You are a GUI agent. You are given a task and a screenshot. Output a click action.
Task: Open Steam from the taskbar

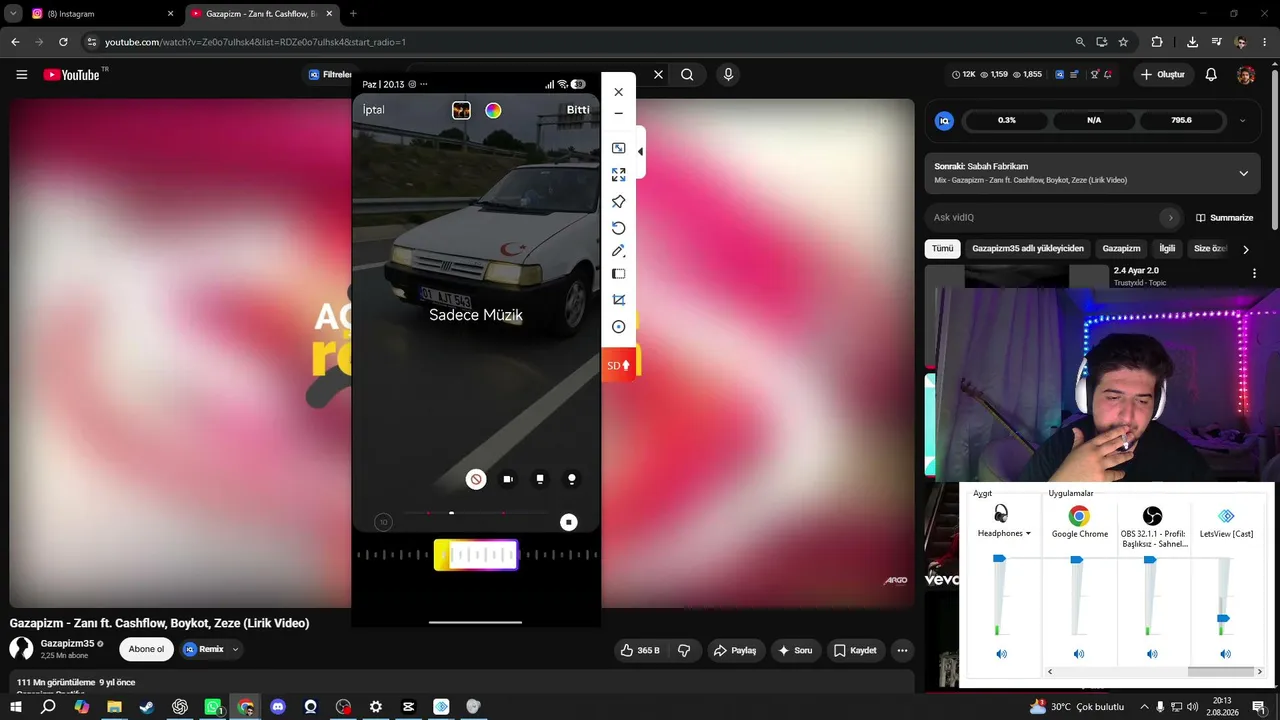click(147, 707)
